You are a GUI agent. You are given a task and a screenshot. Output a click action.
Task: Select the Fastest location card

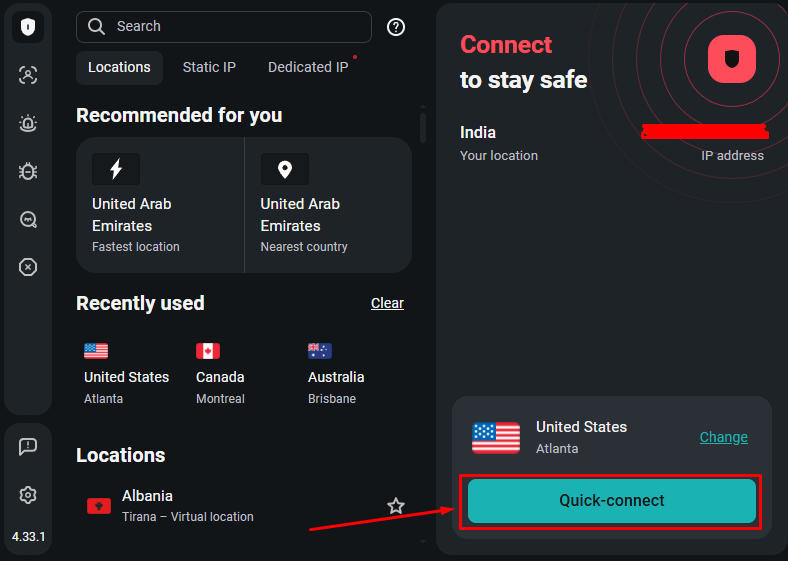pyautogui.click(x=160, y=205)
